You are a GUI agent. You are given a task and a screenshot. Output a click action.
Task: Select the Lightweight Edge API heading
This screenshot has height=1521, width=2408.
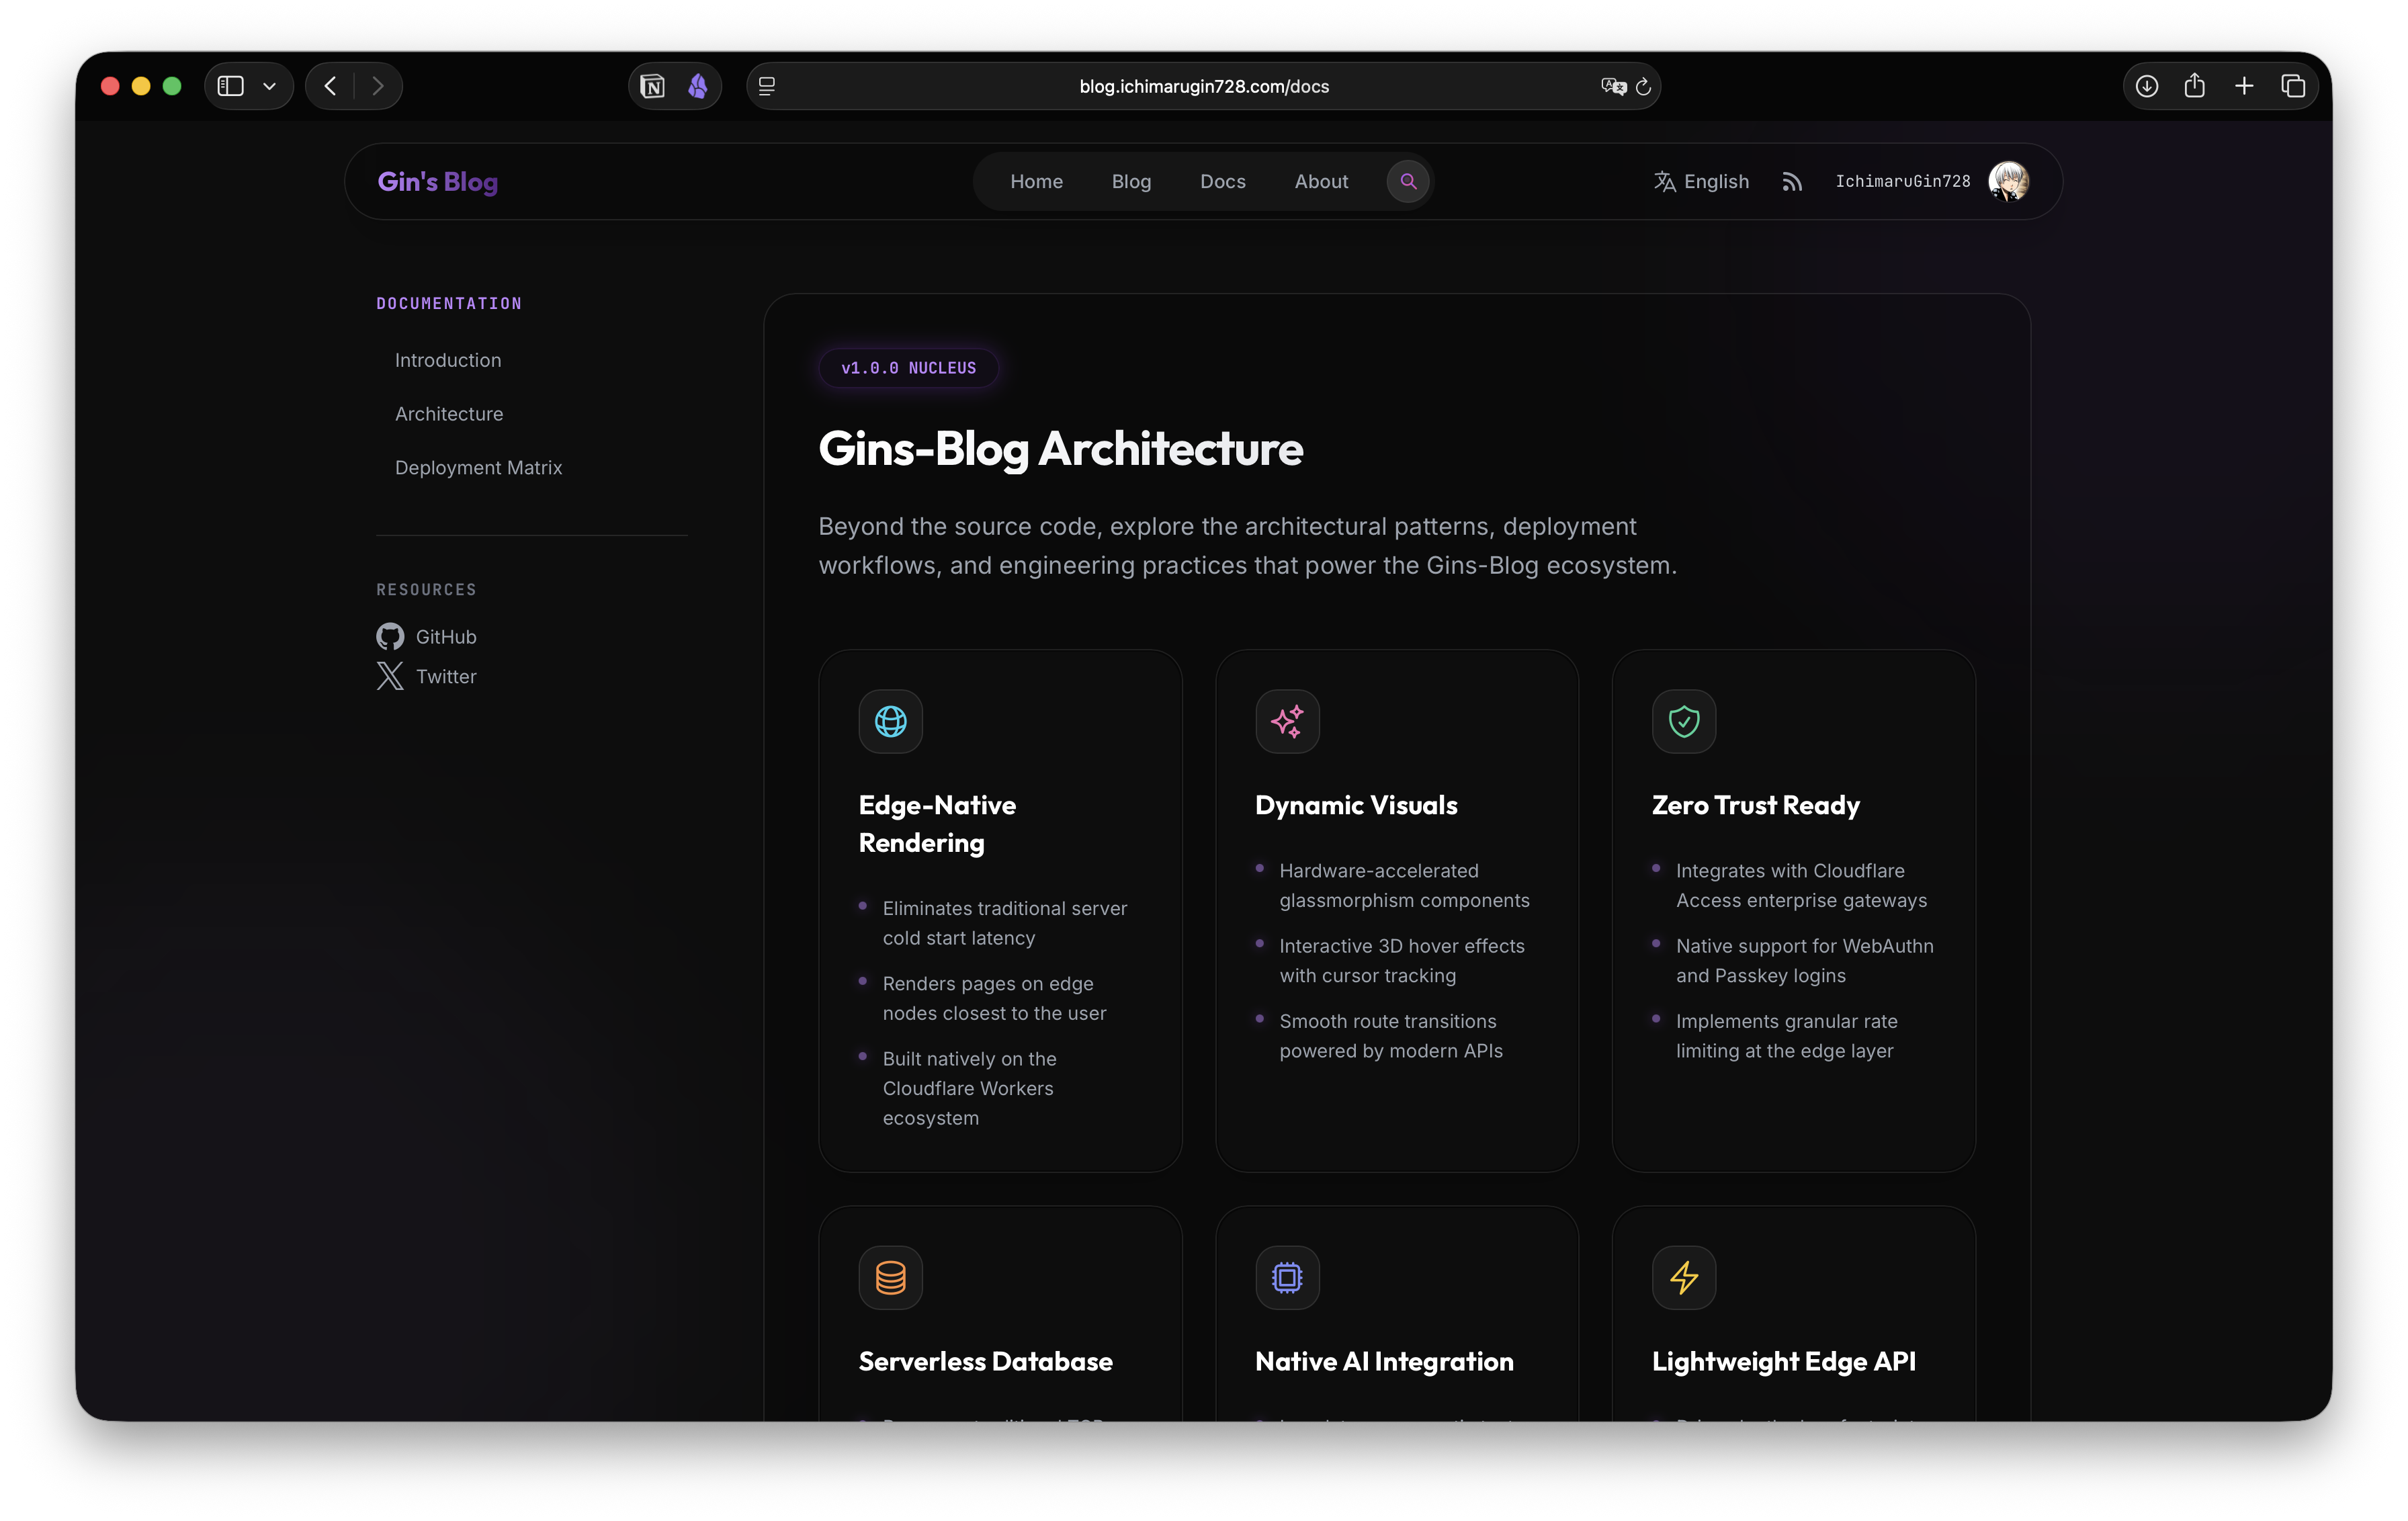1783,1361
